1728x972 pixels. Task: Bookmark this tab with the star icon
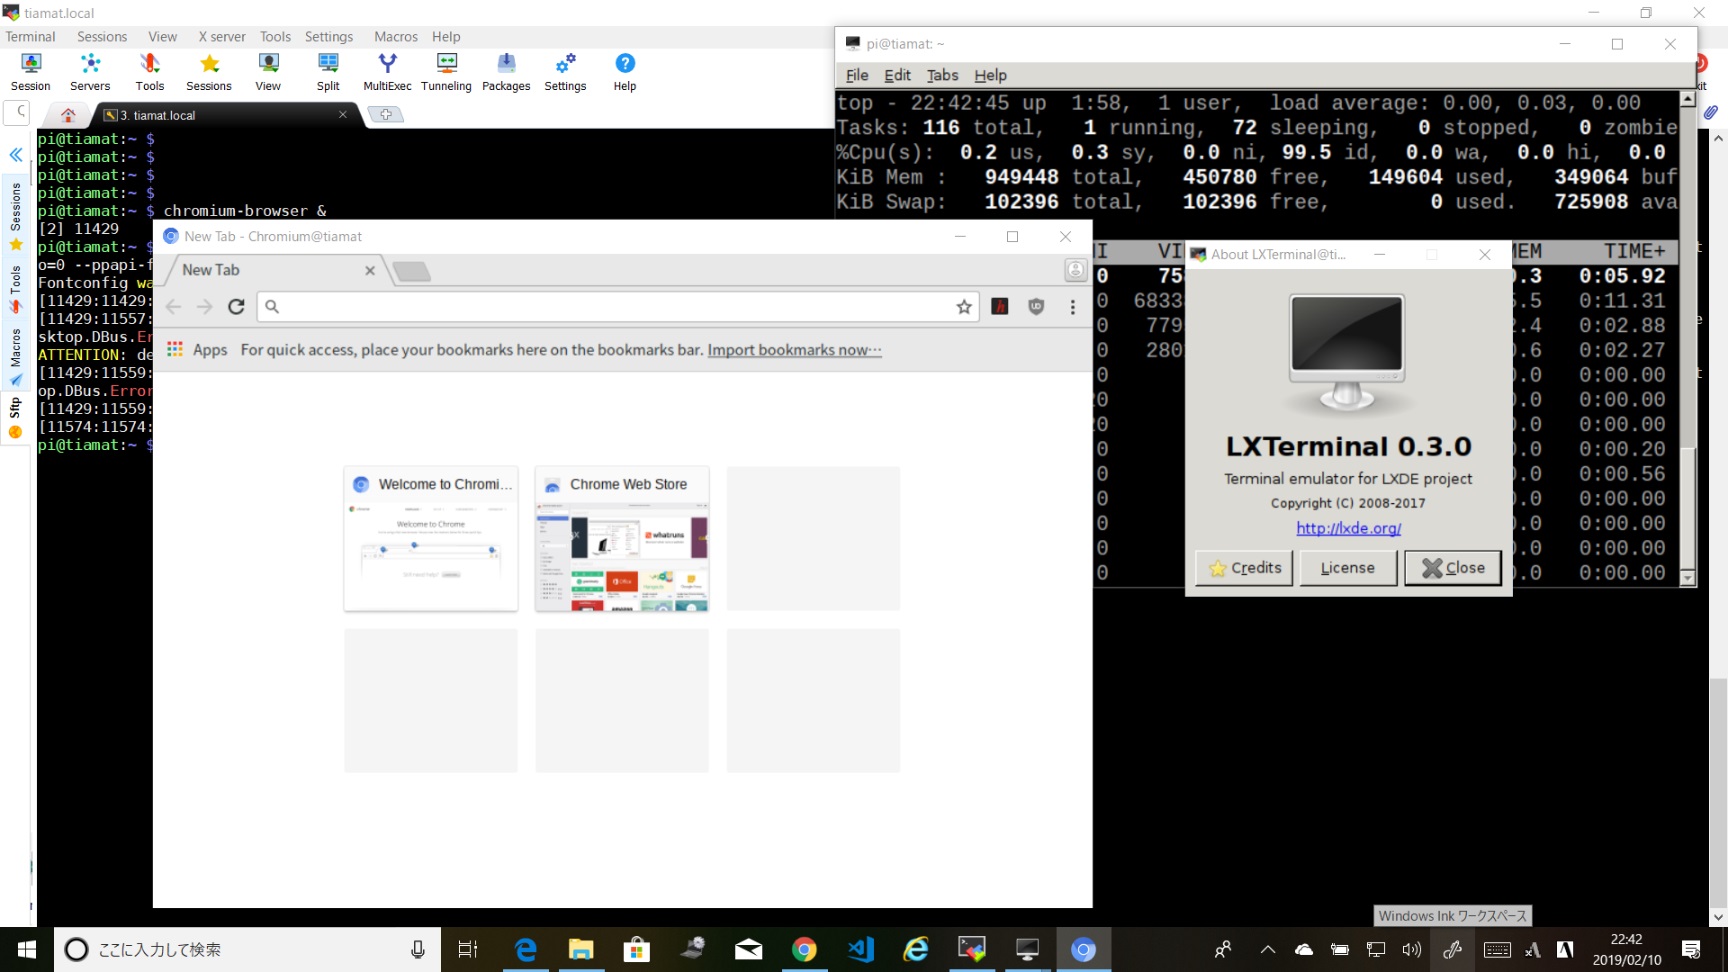click(964, 307)
